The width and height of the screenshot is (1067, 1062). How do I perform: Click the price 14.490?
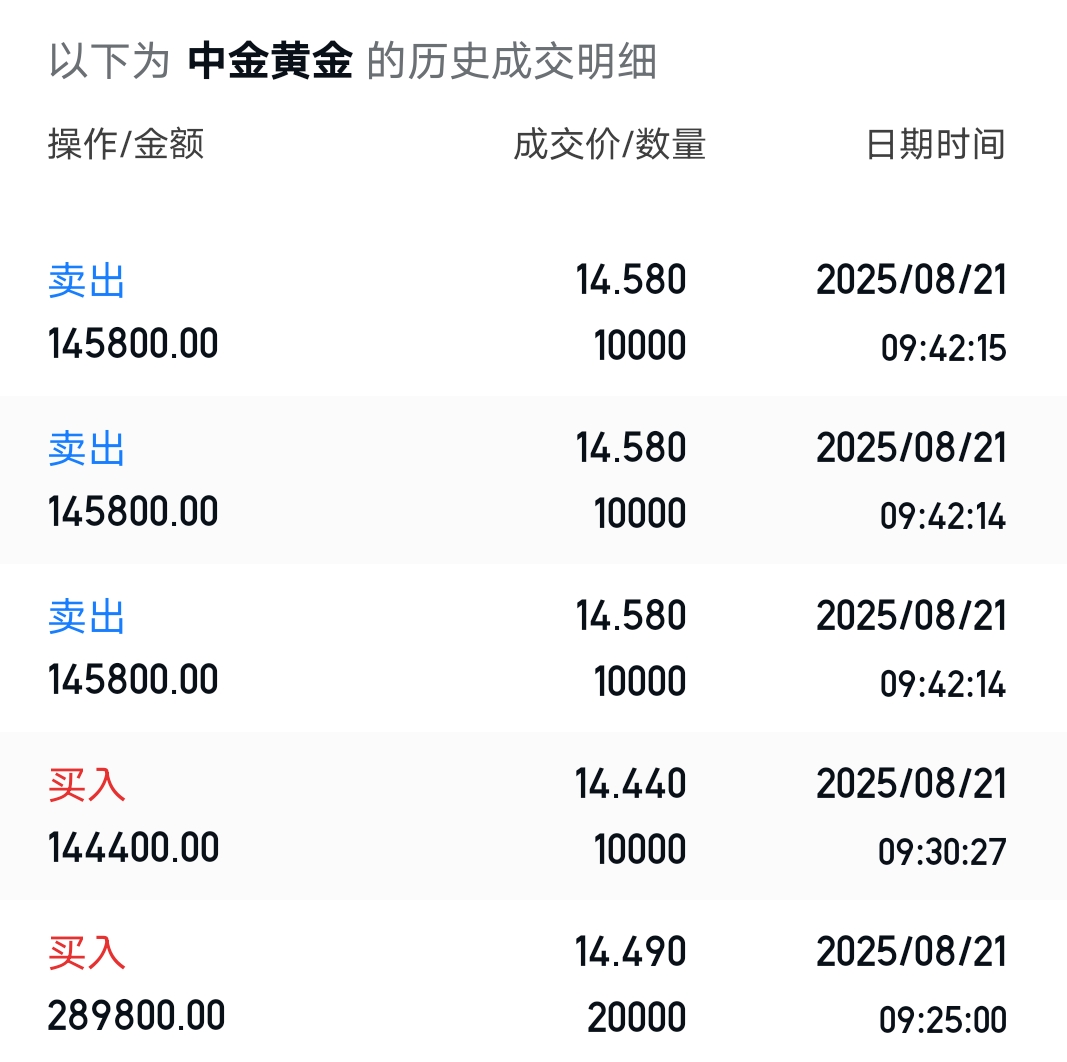(631, 952)
